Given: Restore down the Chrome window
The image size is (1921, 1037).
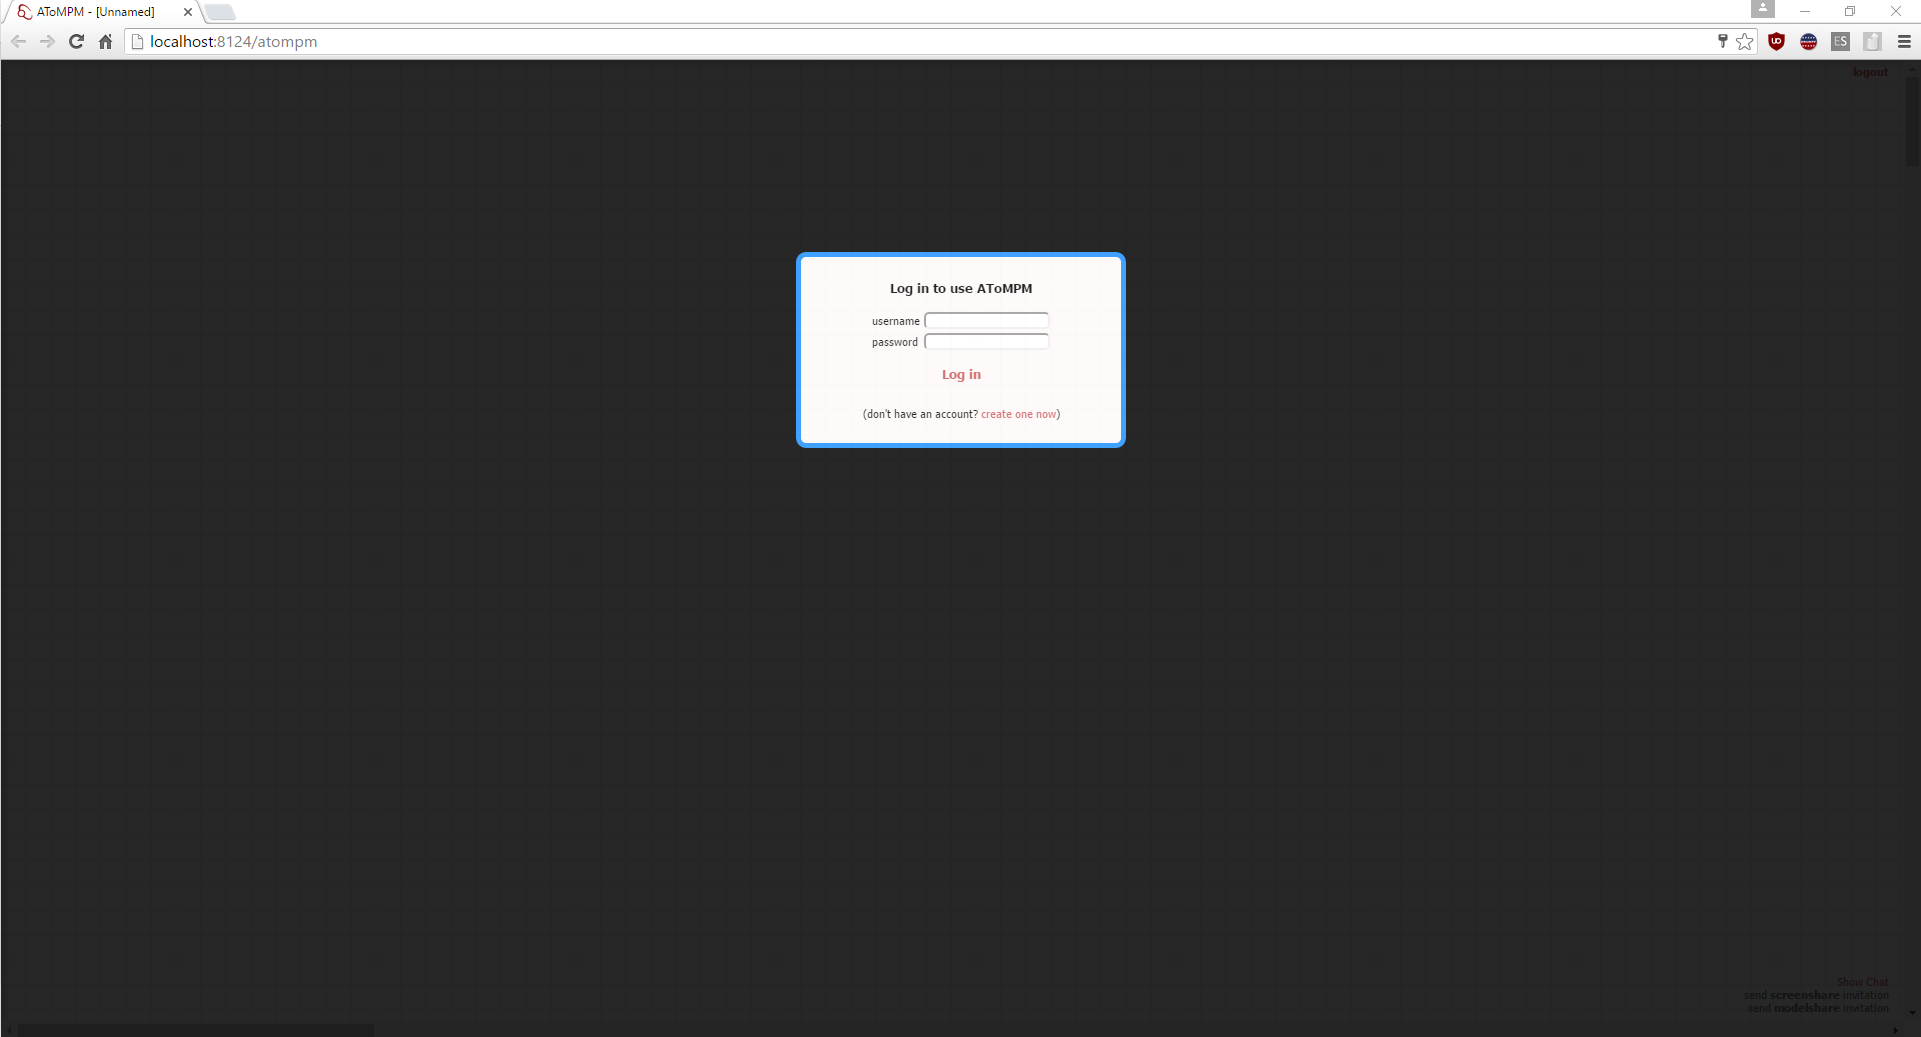Looking at the screenshot, I should click(1850, 11).
